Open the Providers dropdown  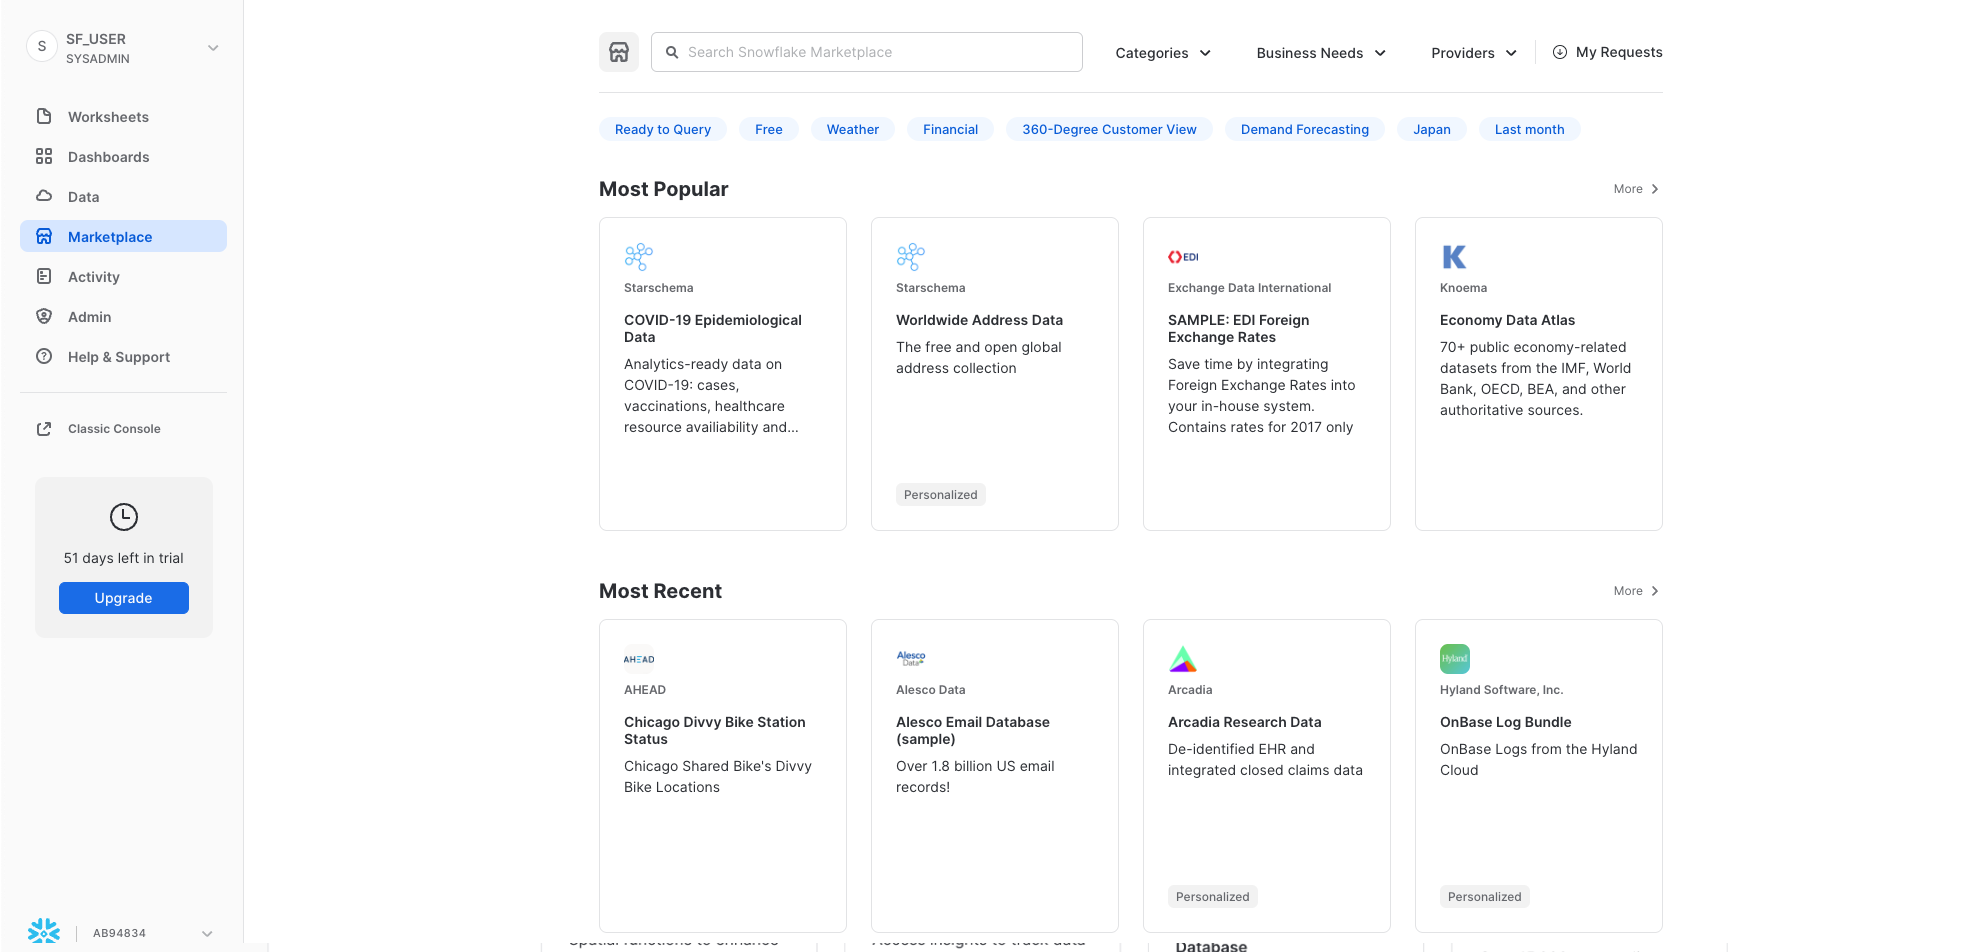point(1472,52)
